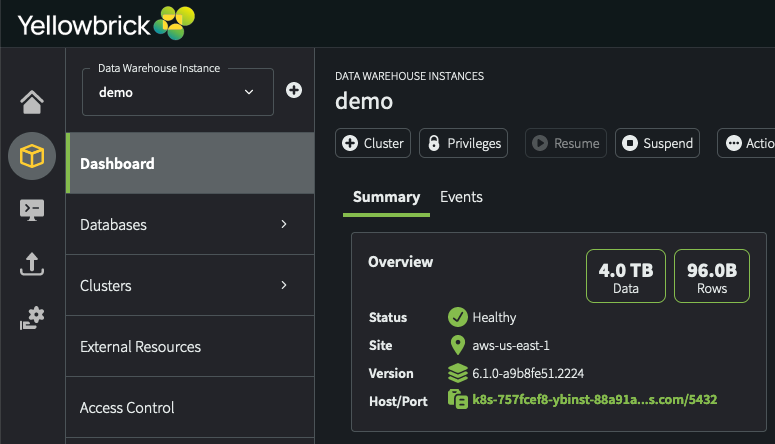Click the Yellowbrick logo
This screenshot has width=775, height=444.
pyautogui.click(x=106, y=22)
